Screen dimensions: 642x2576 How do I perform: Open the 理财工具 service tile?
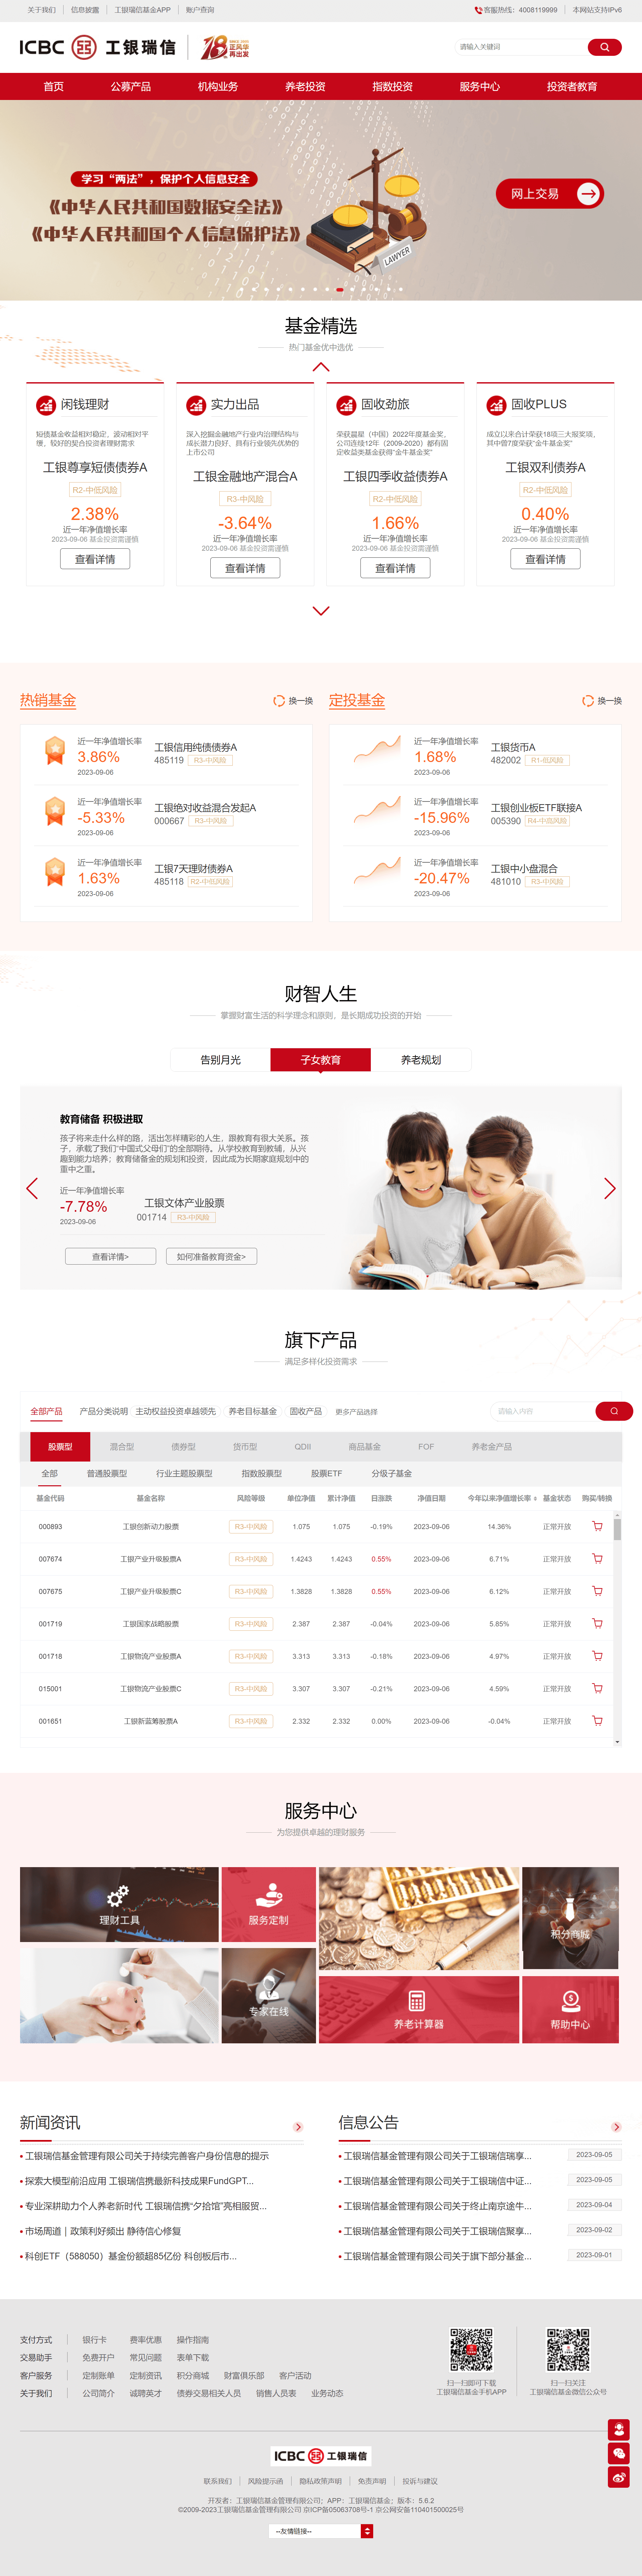(119, 1905)
